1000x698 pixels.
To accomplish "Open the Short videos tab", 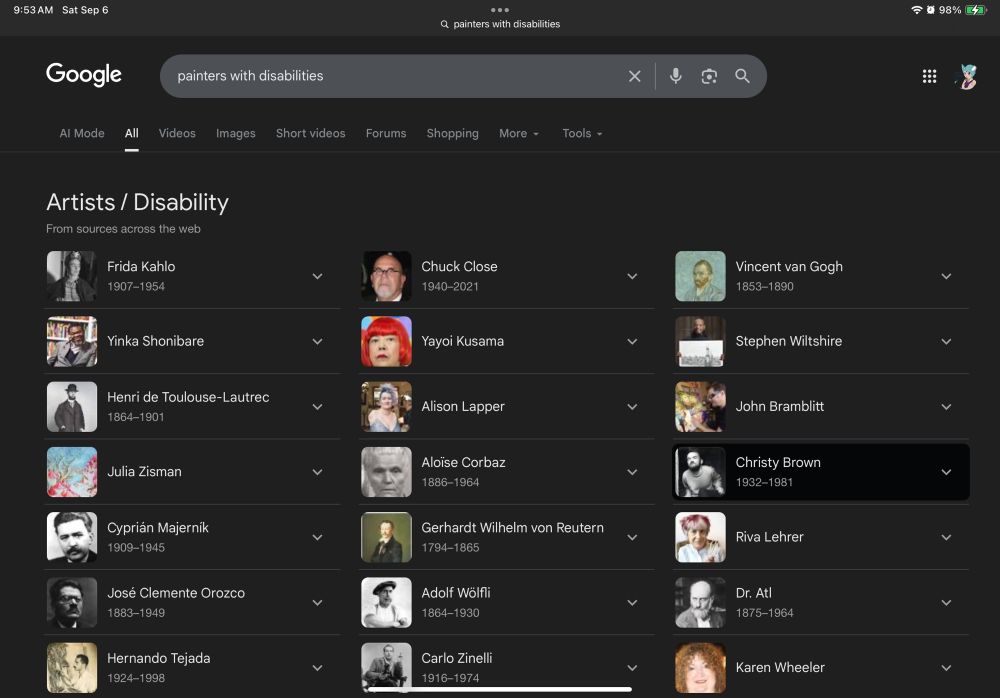I will coord(311,133).
